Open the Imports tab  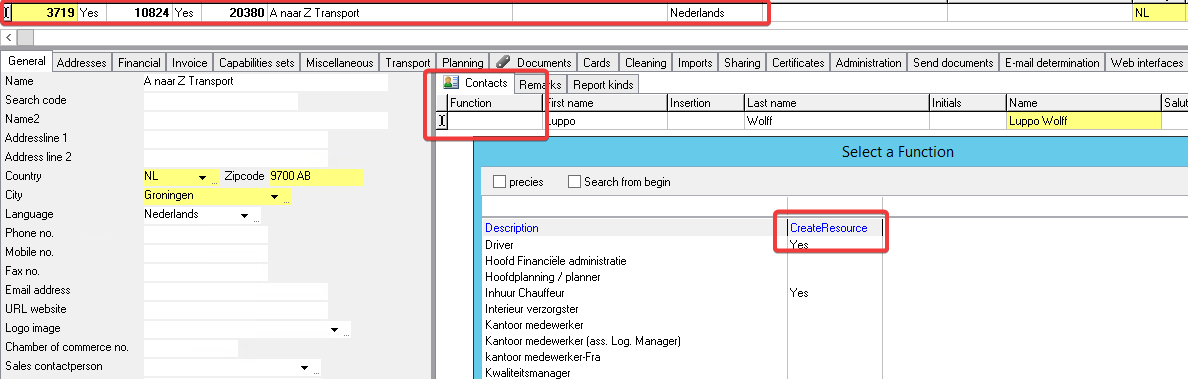point(695,63)
